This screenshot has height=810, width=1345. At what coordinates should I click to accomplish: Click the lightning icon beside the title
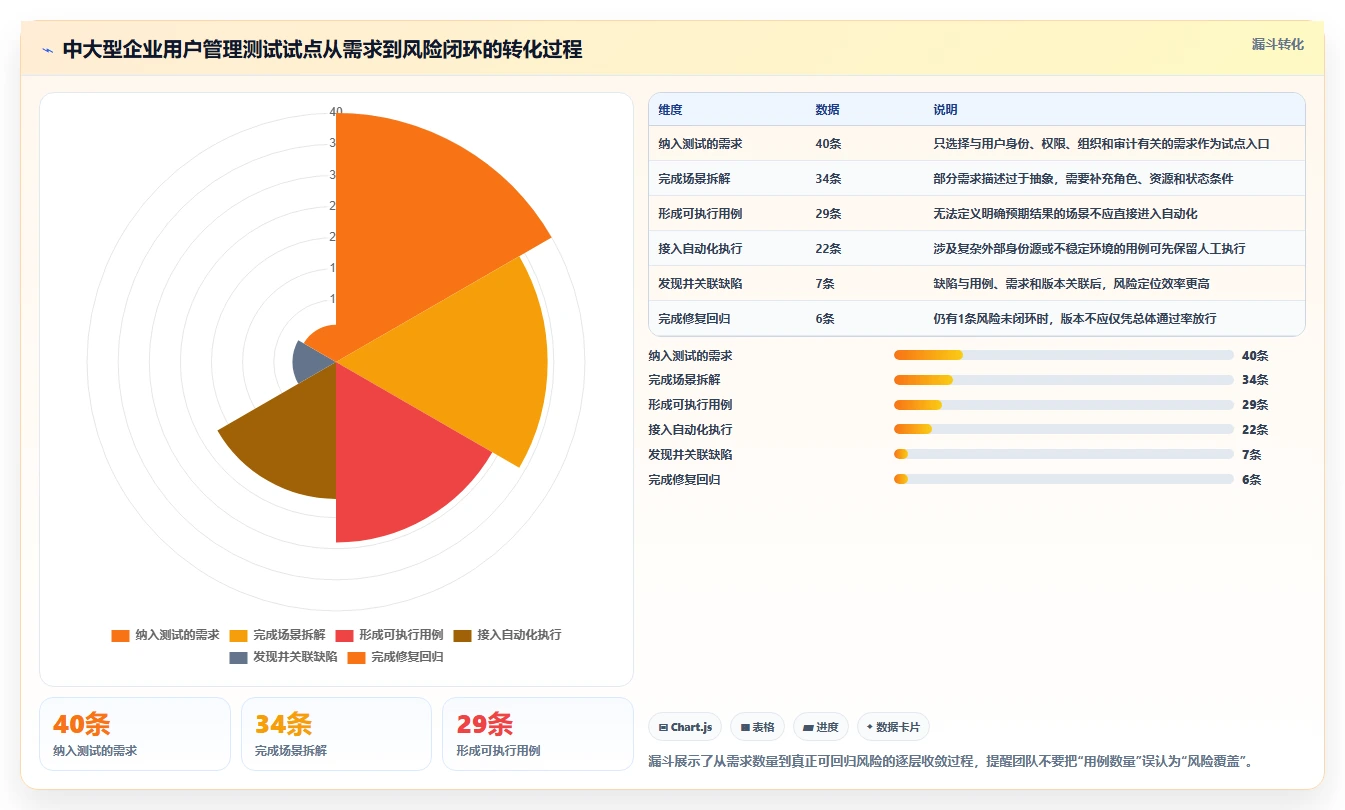(x=47, y=50)
